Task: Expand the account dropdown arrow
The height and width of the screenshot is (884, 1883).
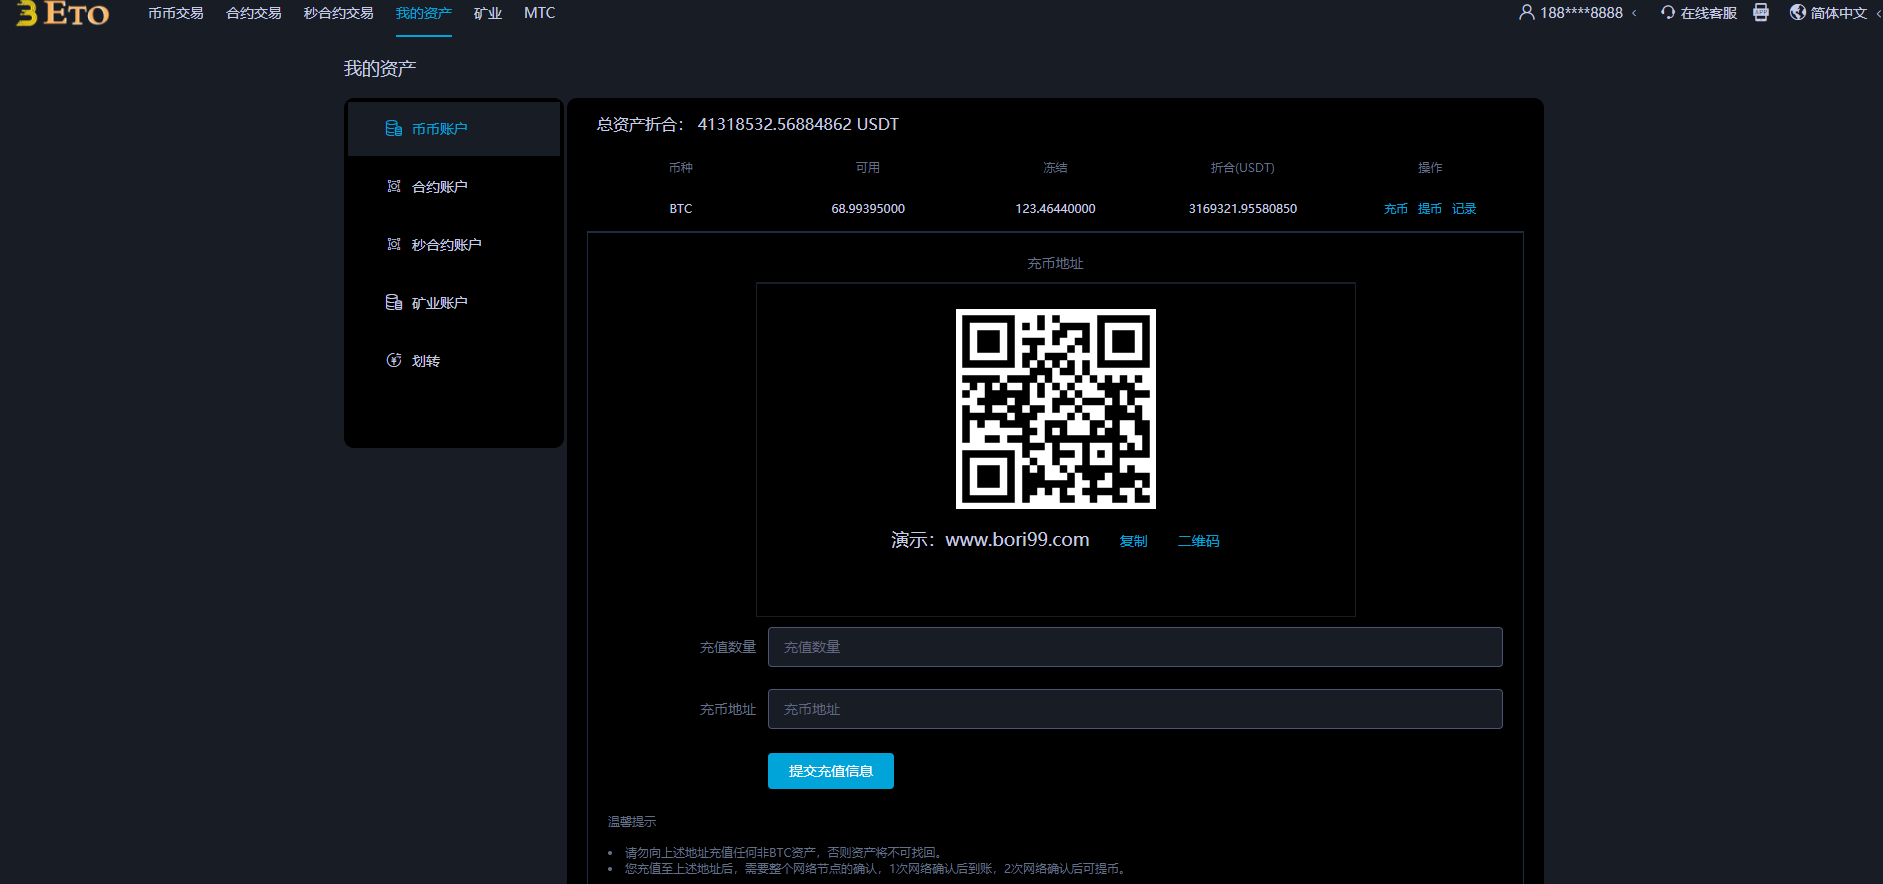Action: [x=1634, y=13]
